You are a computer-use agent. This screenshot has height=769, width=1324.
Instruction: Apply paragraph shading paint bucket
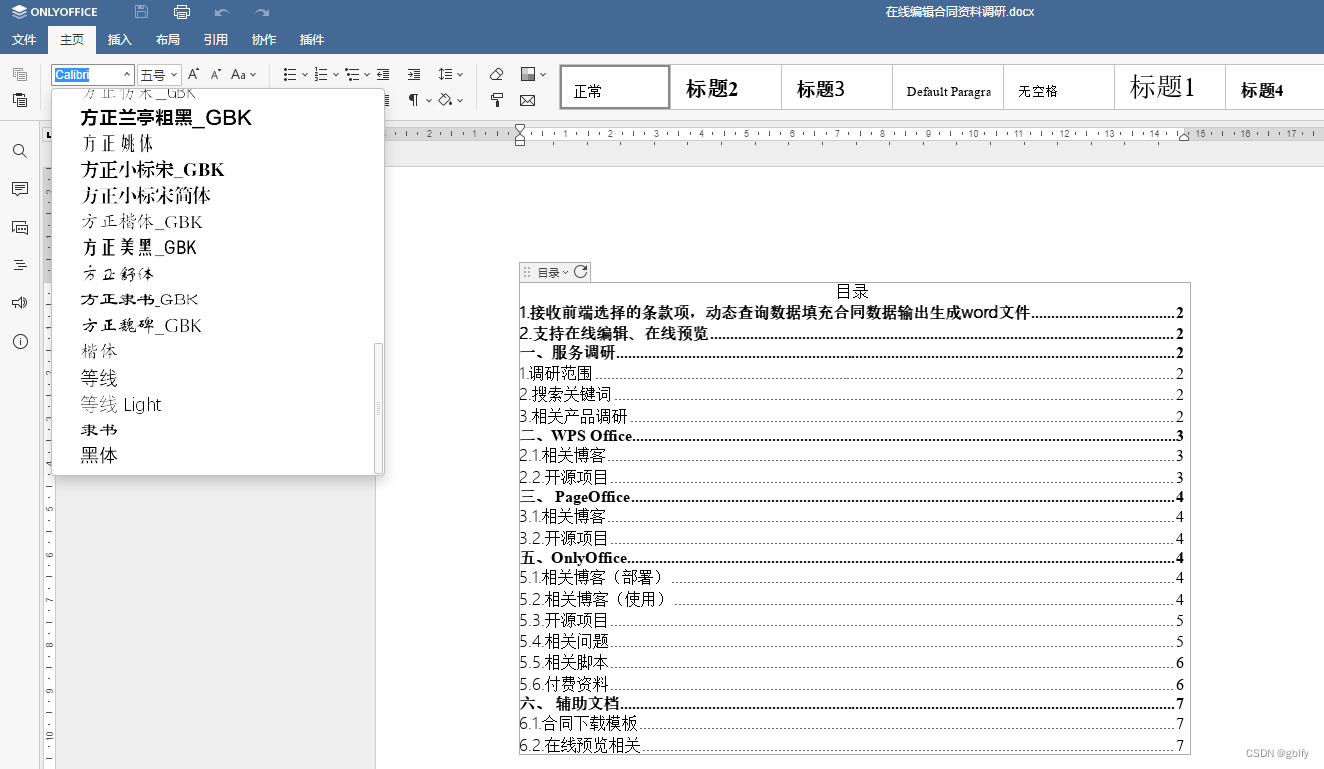(446, 100)
